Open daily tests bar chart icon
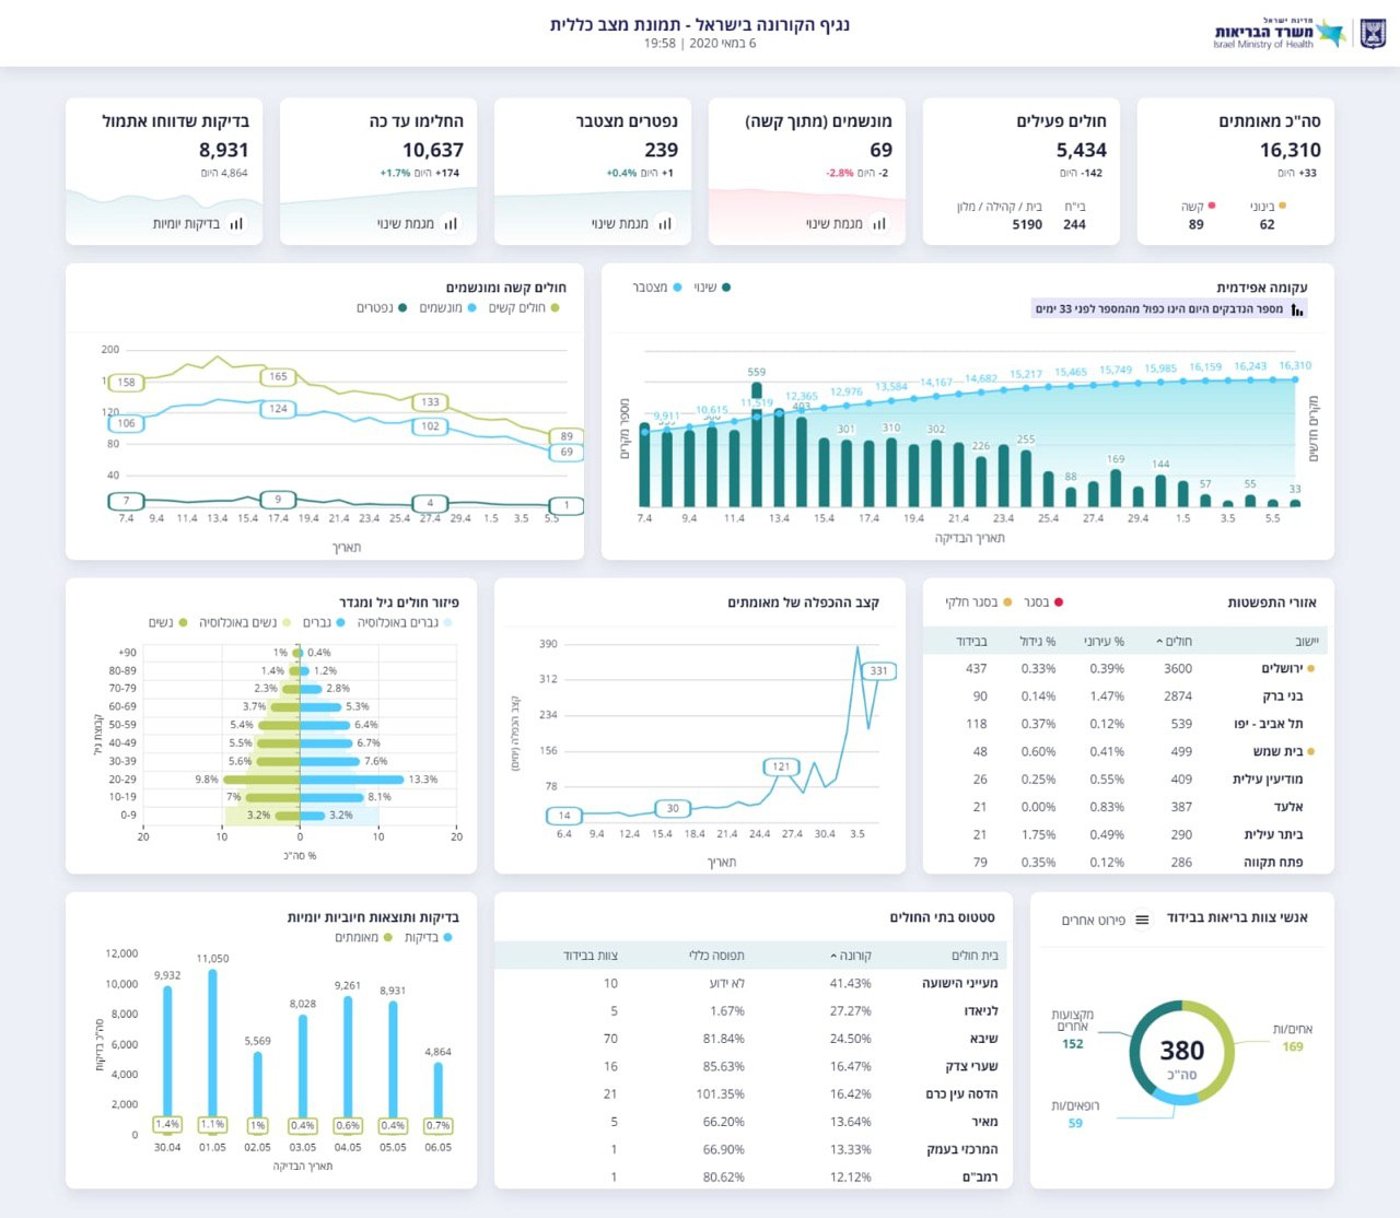This screenshot has width=1400, height=1218. (236, 224)
